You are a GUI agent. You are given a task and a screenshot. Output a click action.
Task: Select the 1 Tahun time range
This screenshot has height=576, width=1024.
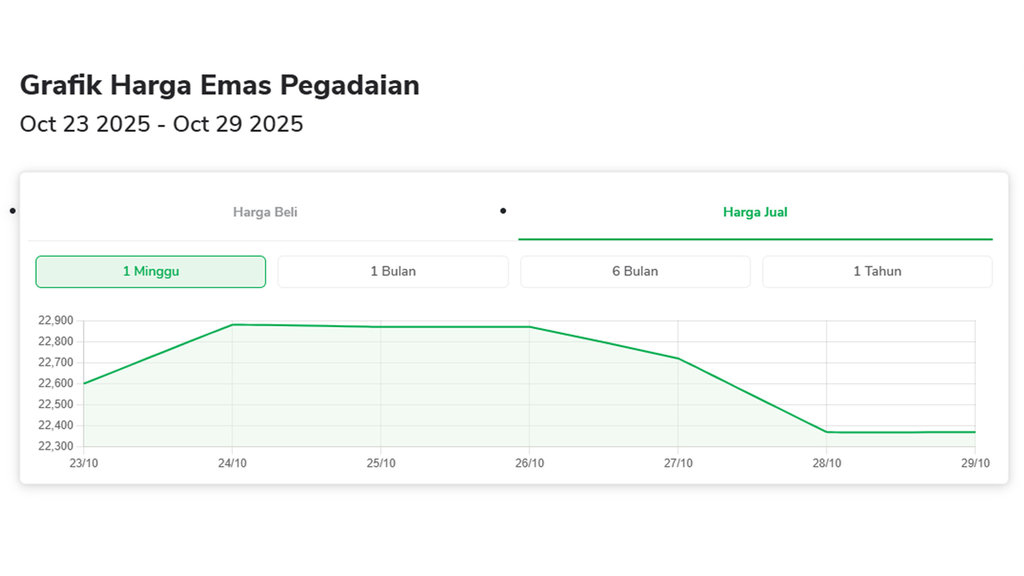877,271
